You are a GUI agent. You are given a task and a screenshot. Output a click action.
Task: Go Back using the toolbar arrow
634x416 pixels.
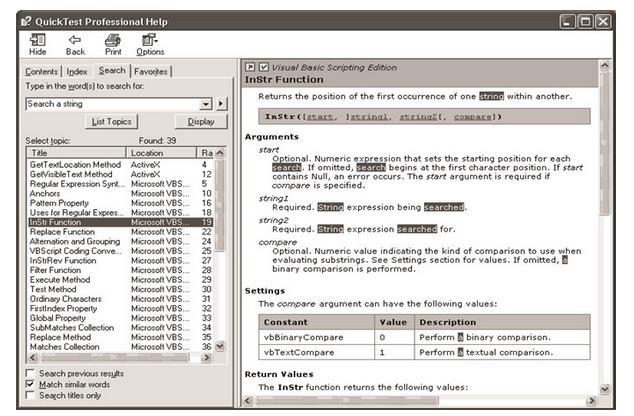click(75, 44)
